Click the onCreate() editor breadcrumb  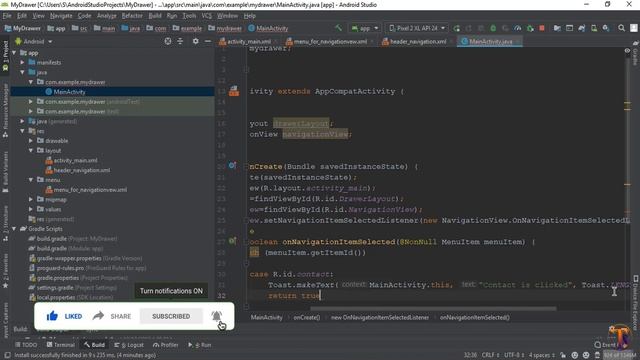pos(307,318)
